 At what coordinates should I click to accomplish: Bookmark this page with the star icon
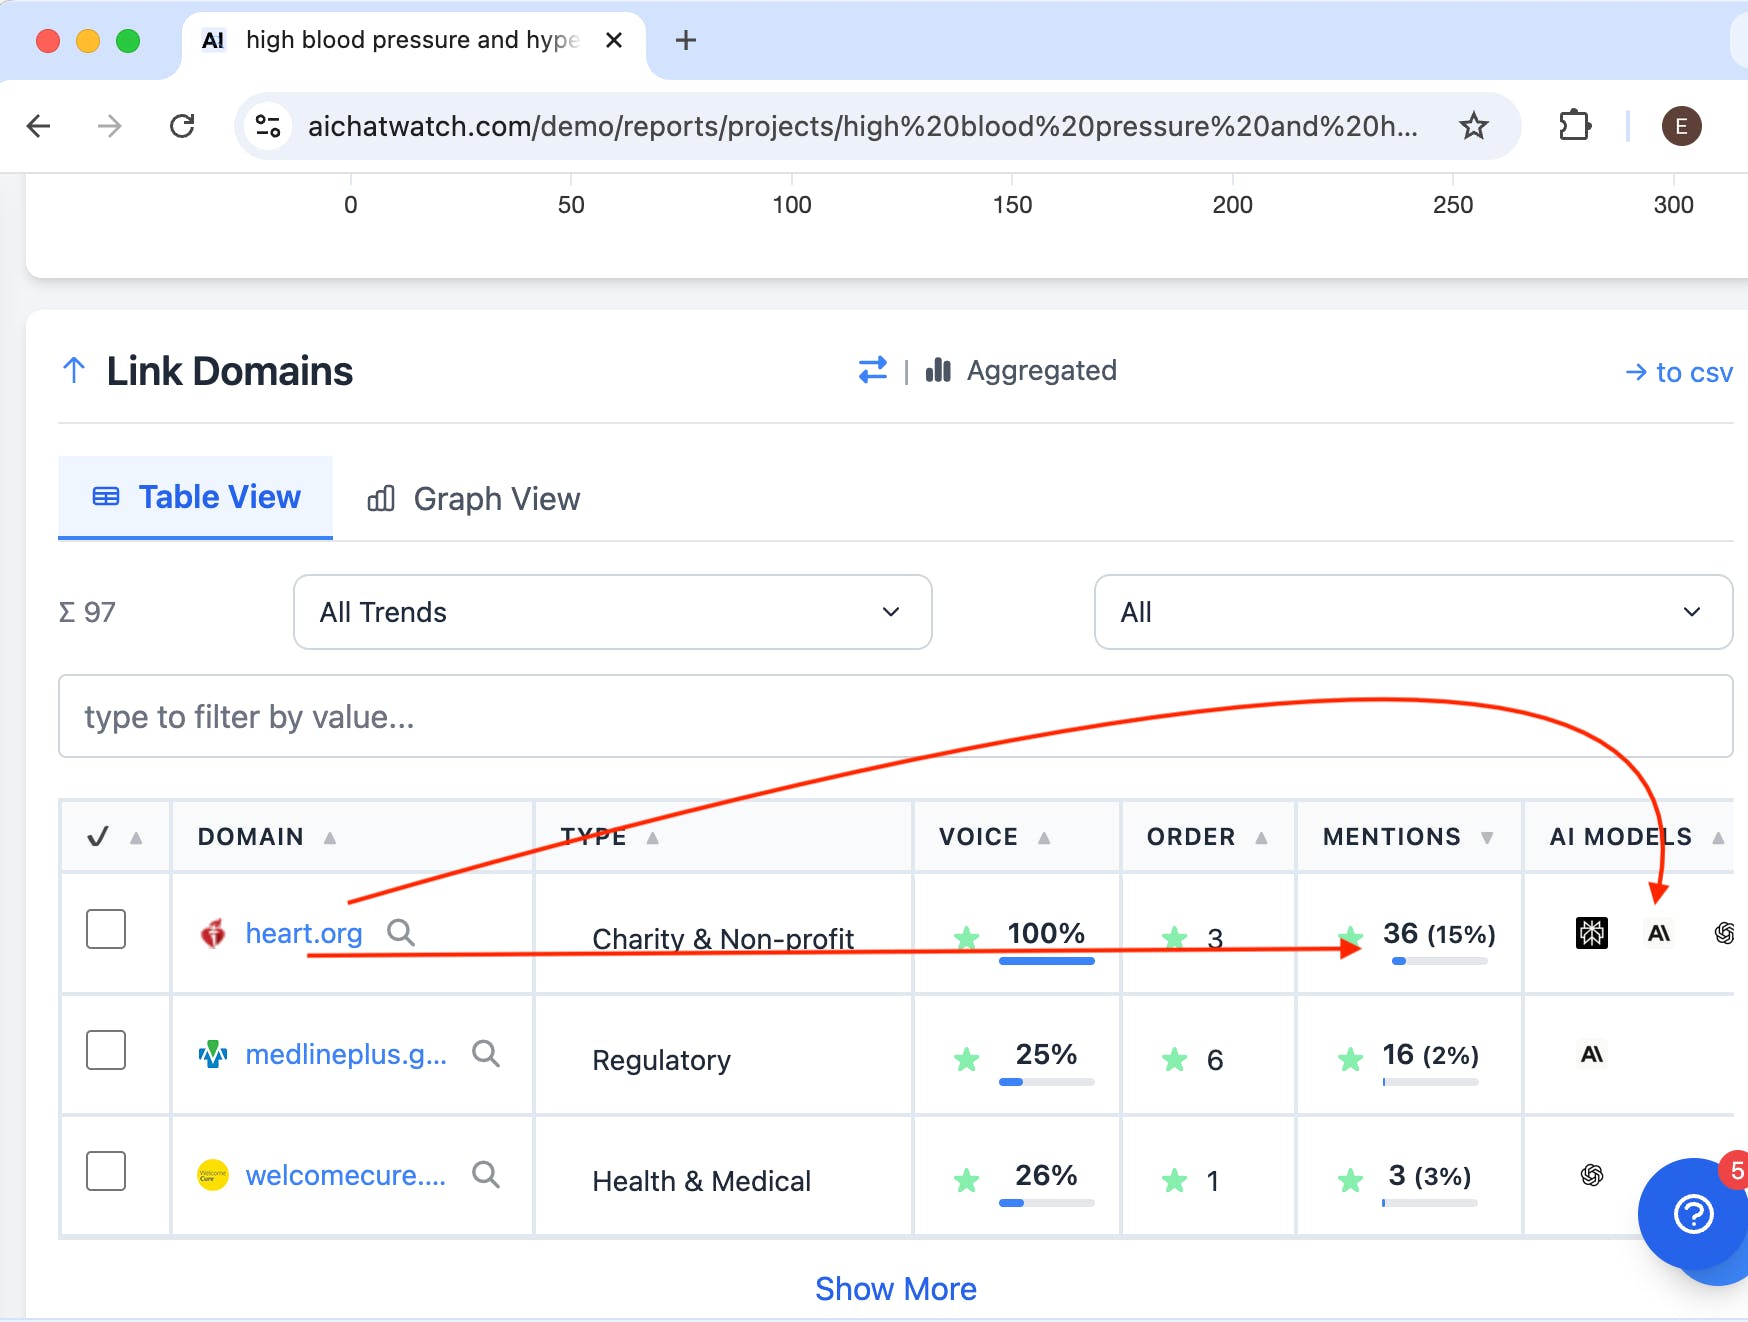(x=1473, y=126)
